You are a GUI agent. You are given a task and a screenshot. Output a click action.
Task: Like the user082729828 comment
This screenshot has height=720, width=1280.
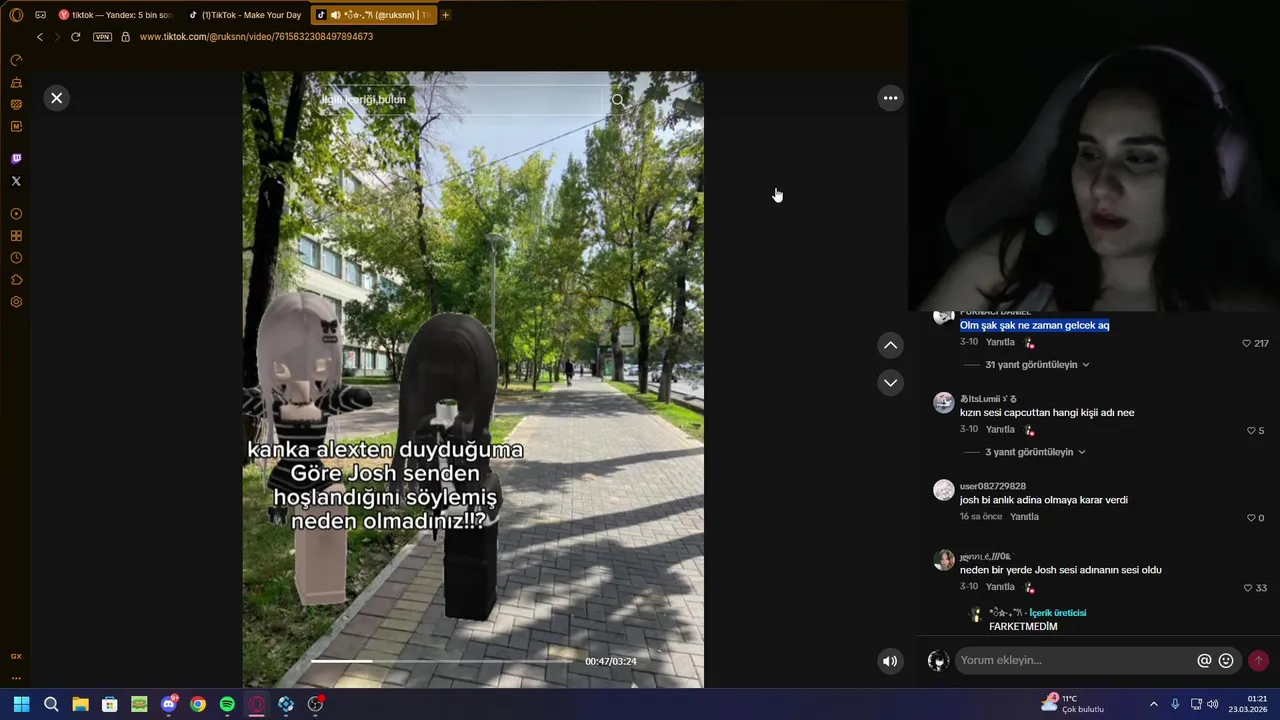pos(1250,518)
